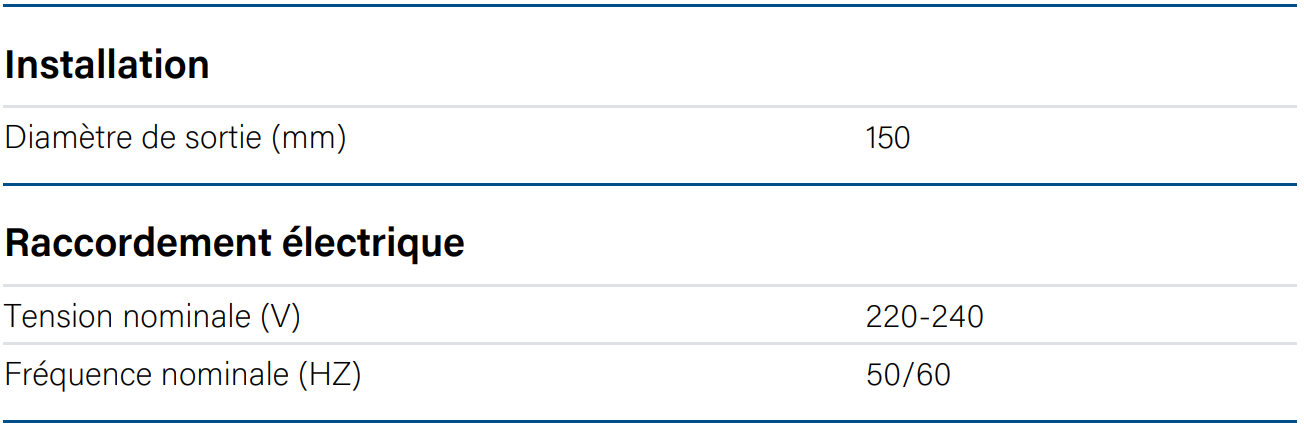
Task: Click the blue divider above "Raccordement électrique"
Action: tap(652, 185)
